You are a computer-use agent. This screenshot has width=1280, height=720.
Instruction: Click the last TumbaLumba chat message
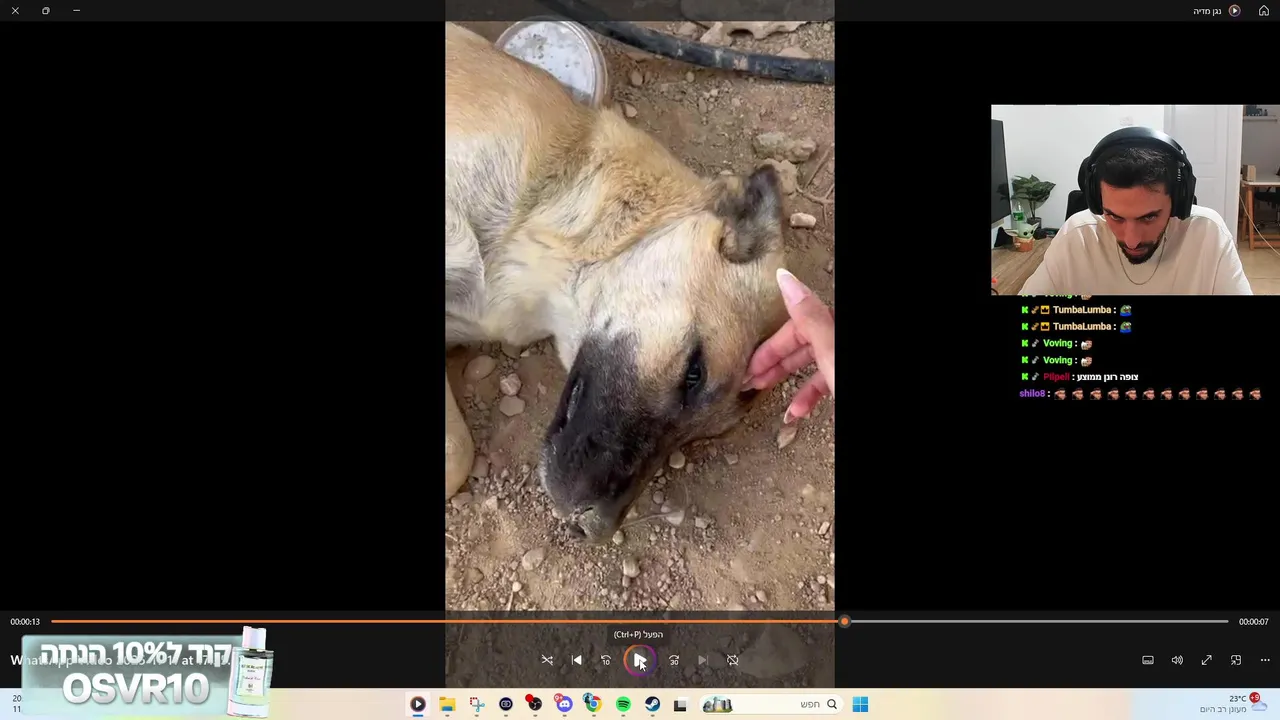coord(1076,326)
